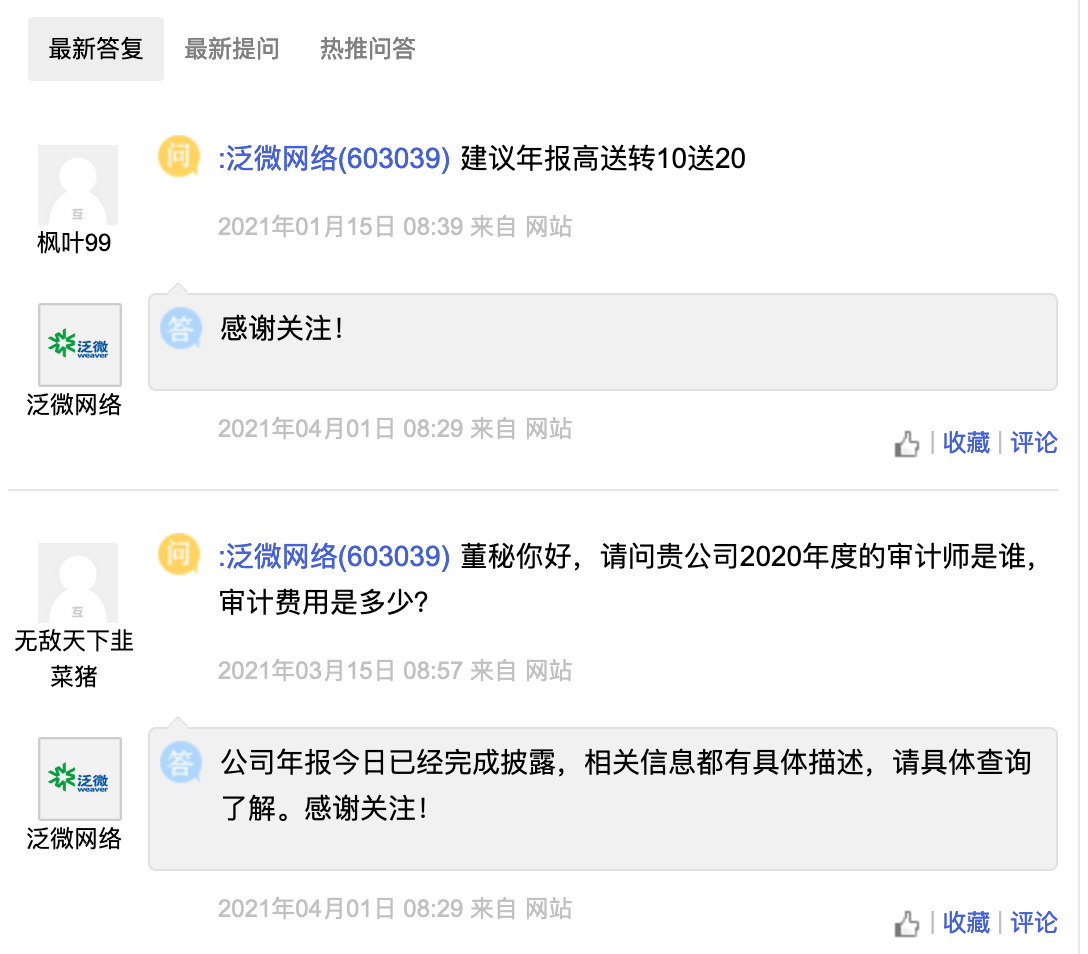This screenshot has height=954, width=1088.
Task: Click the thumbs-up icon on first answer
Action: [x=906, y=443]
